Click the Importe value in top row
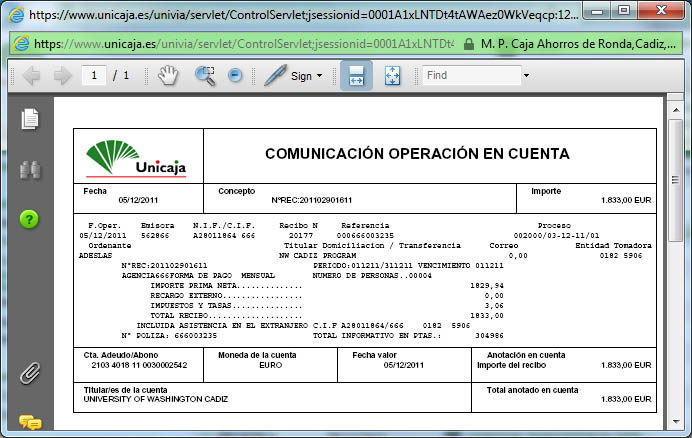This screenshot has width=692, height=438. point(626,200)
